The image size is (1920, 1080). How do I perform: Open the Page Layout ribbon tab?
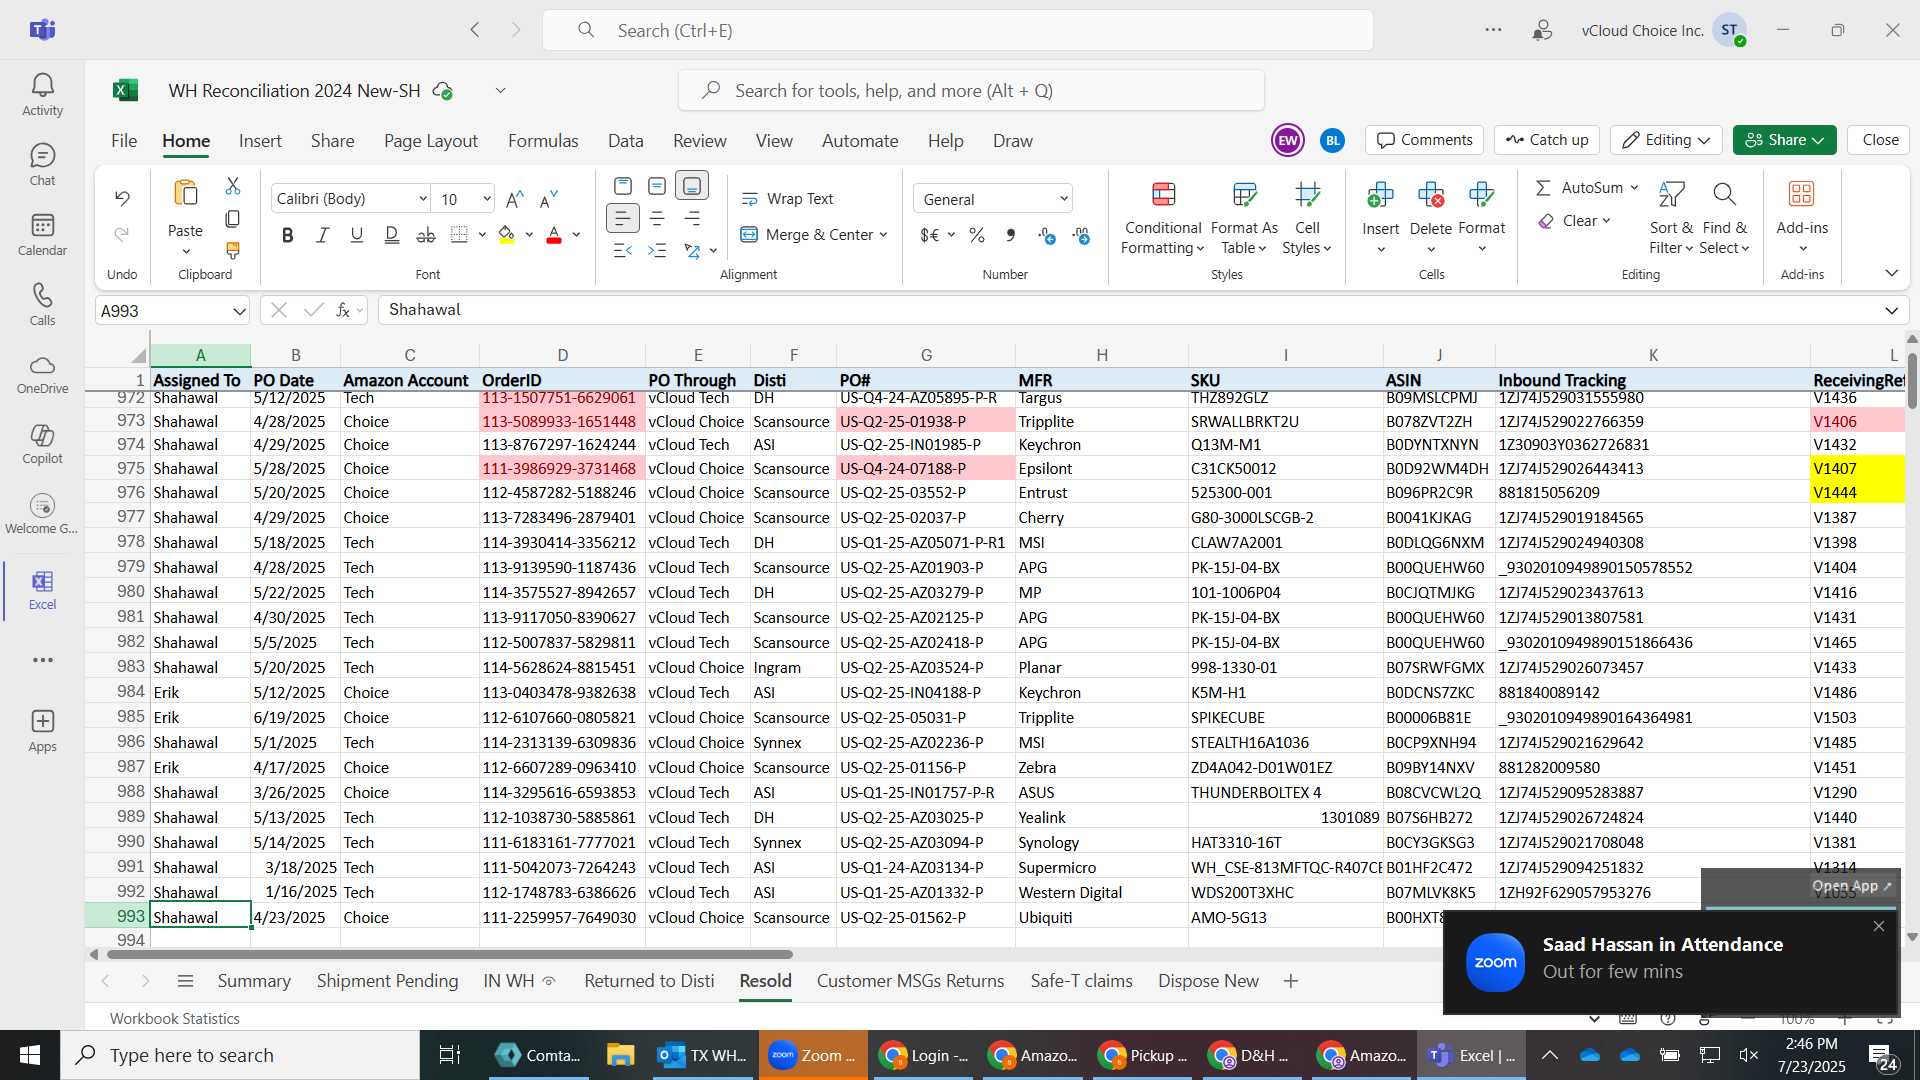pos(431,141)
